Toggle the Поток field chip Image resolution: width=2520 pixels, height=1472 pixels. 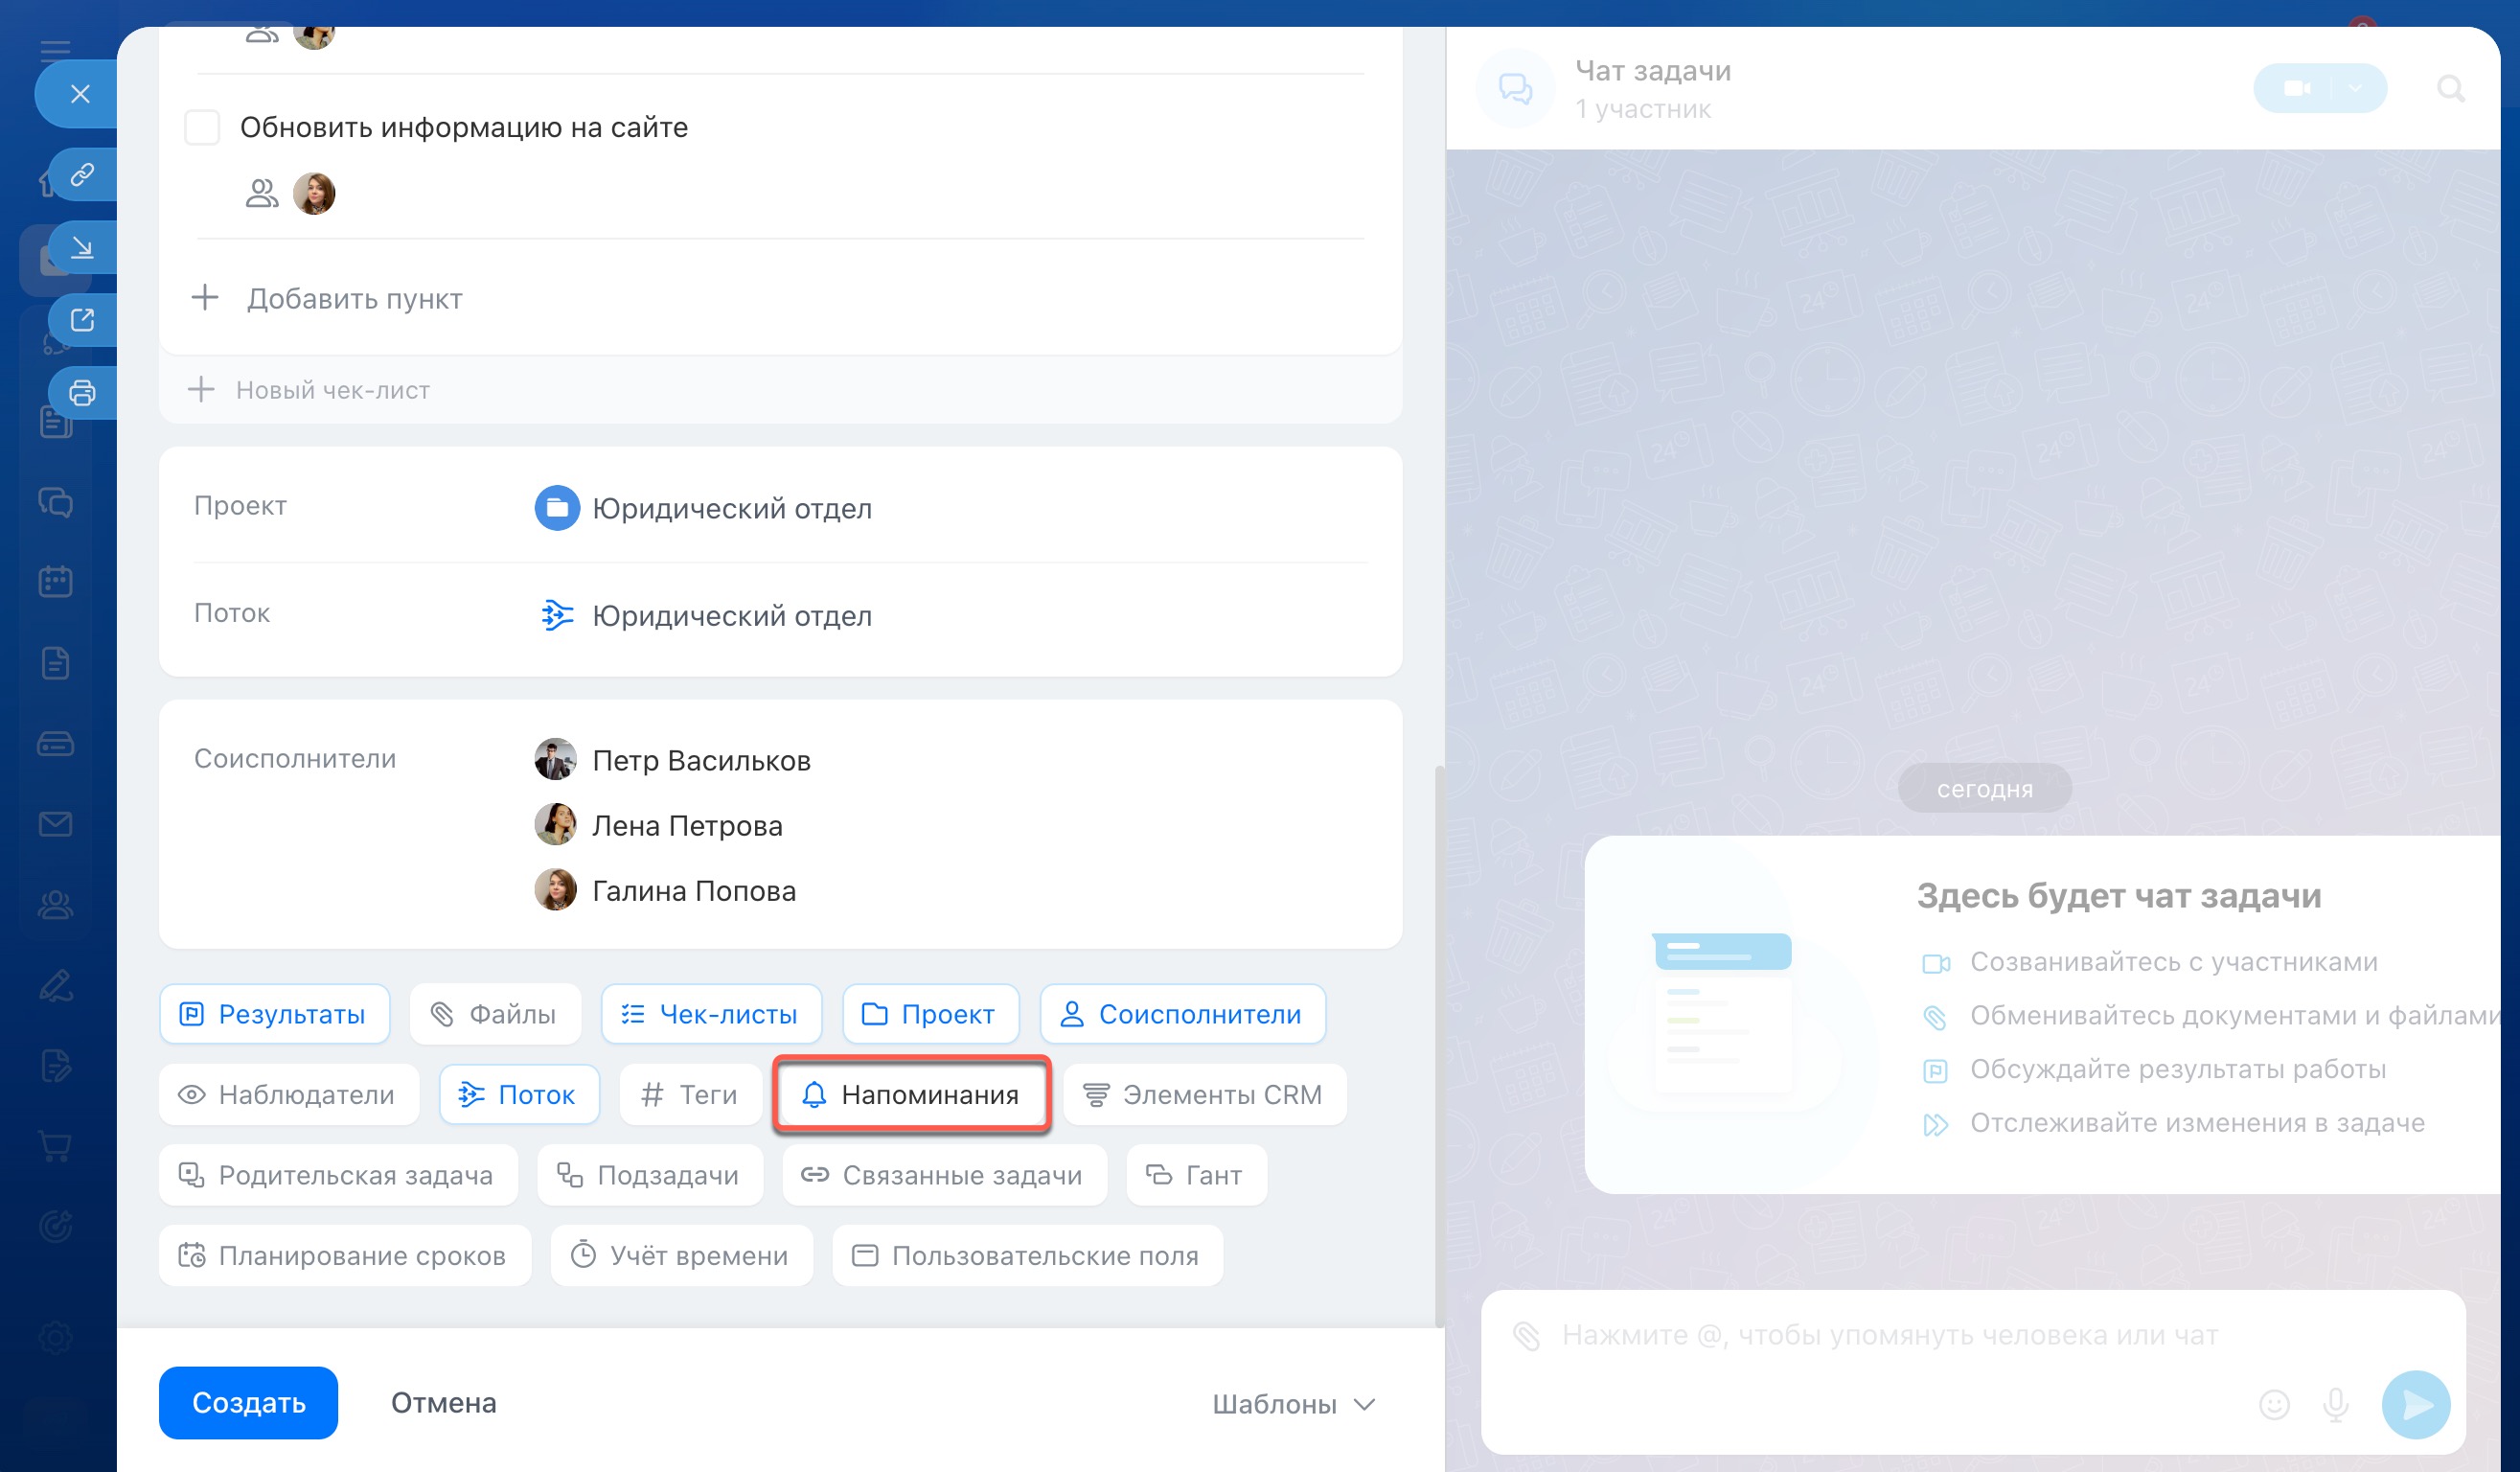point(519,1095)
